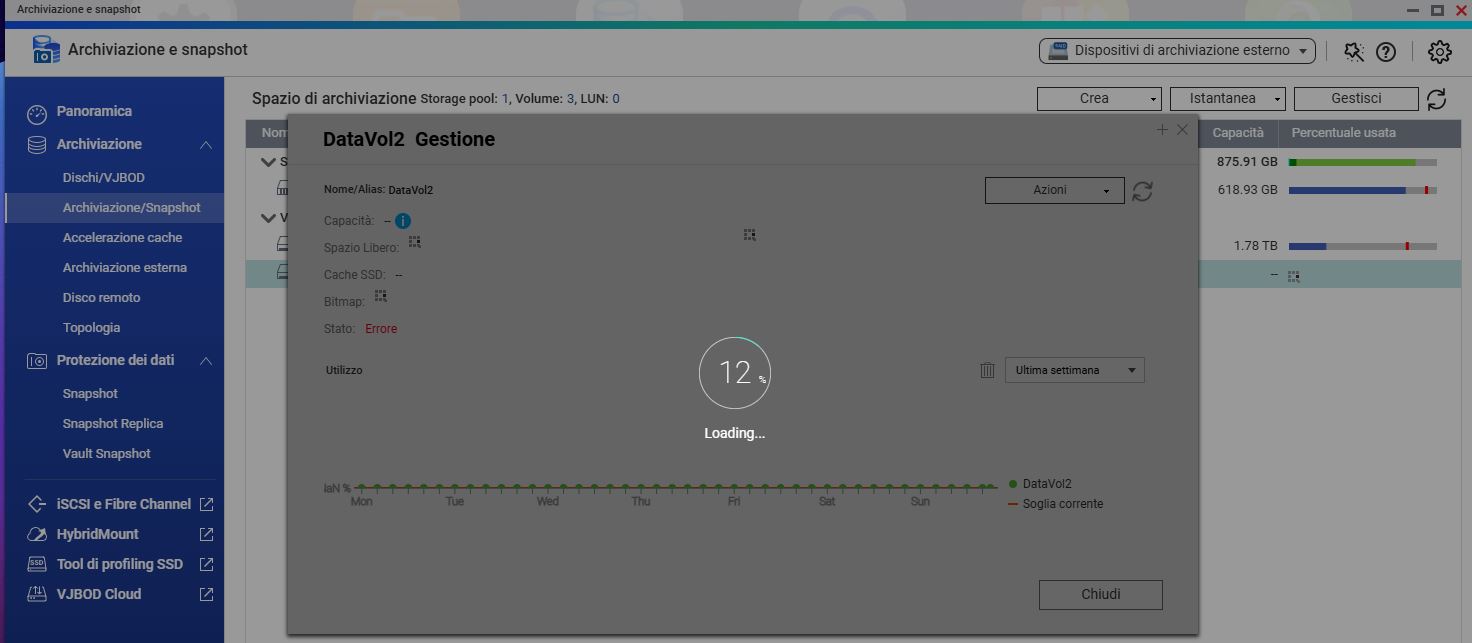Click the expand plus icon in dialog
This screenshot has width=1472, height=643.
point(1162,130)
